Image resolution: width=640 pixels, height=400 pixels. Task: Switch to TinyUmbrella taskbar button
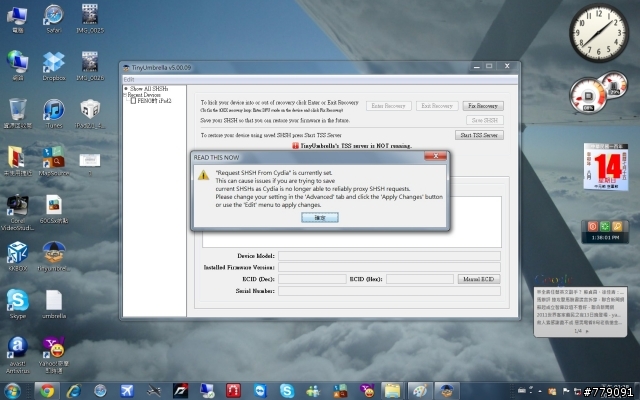click(x=447, y=391)
